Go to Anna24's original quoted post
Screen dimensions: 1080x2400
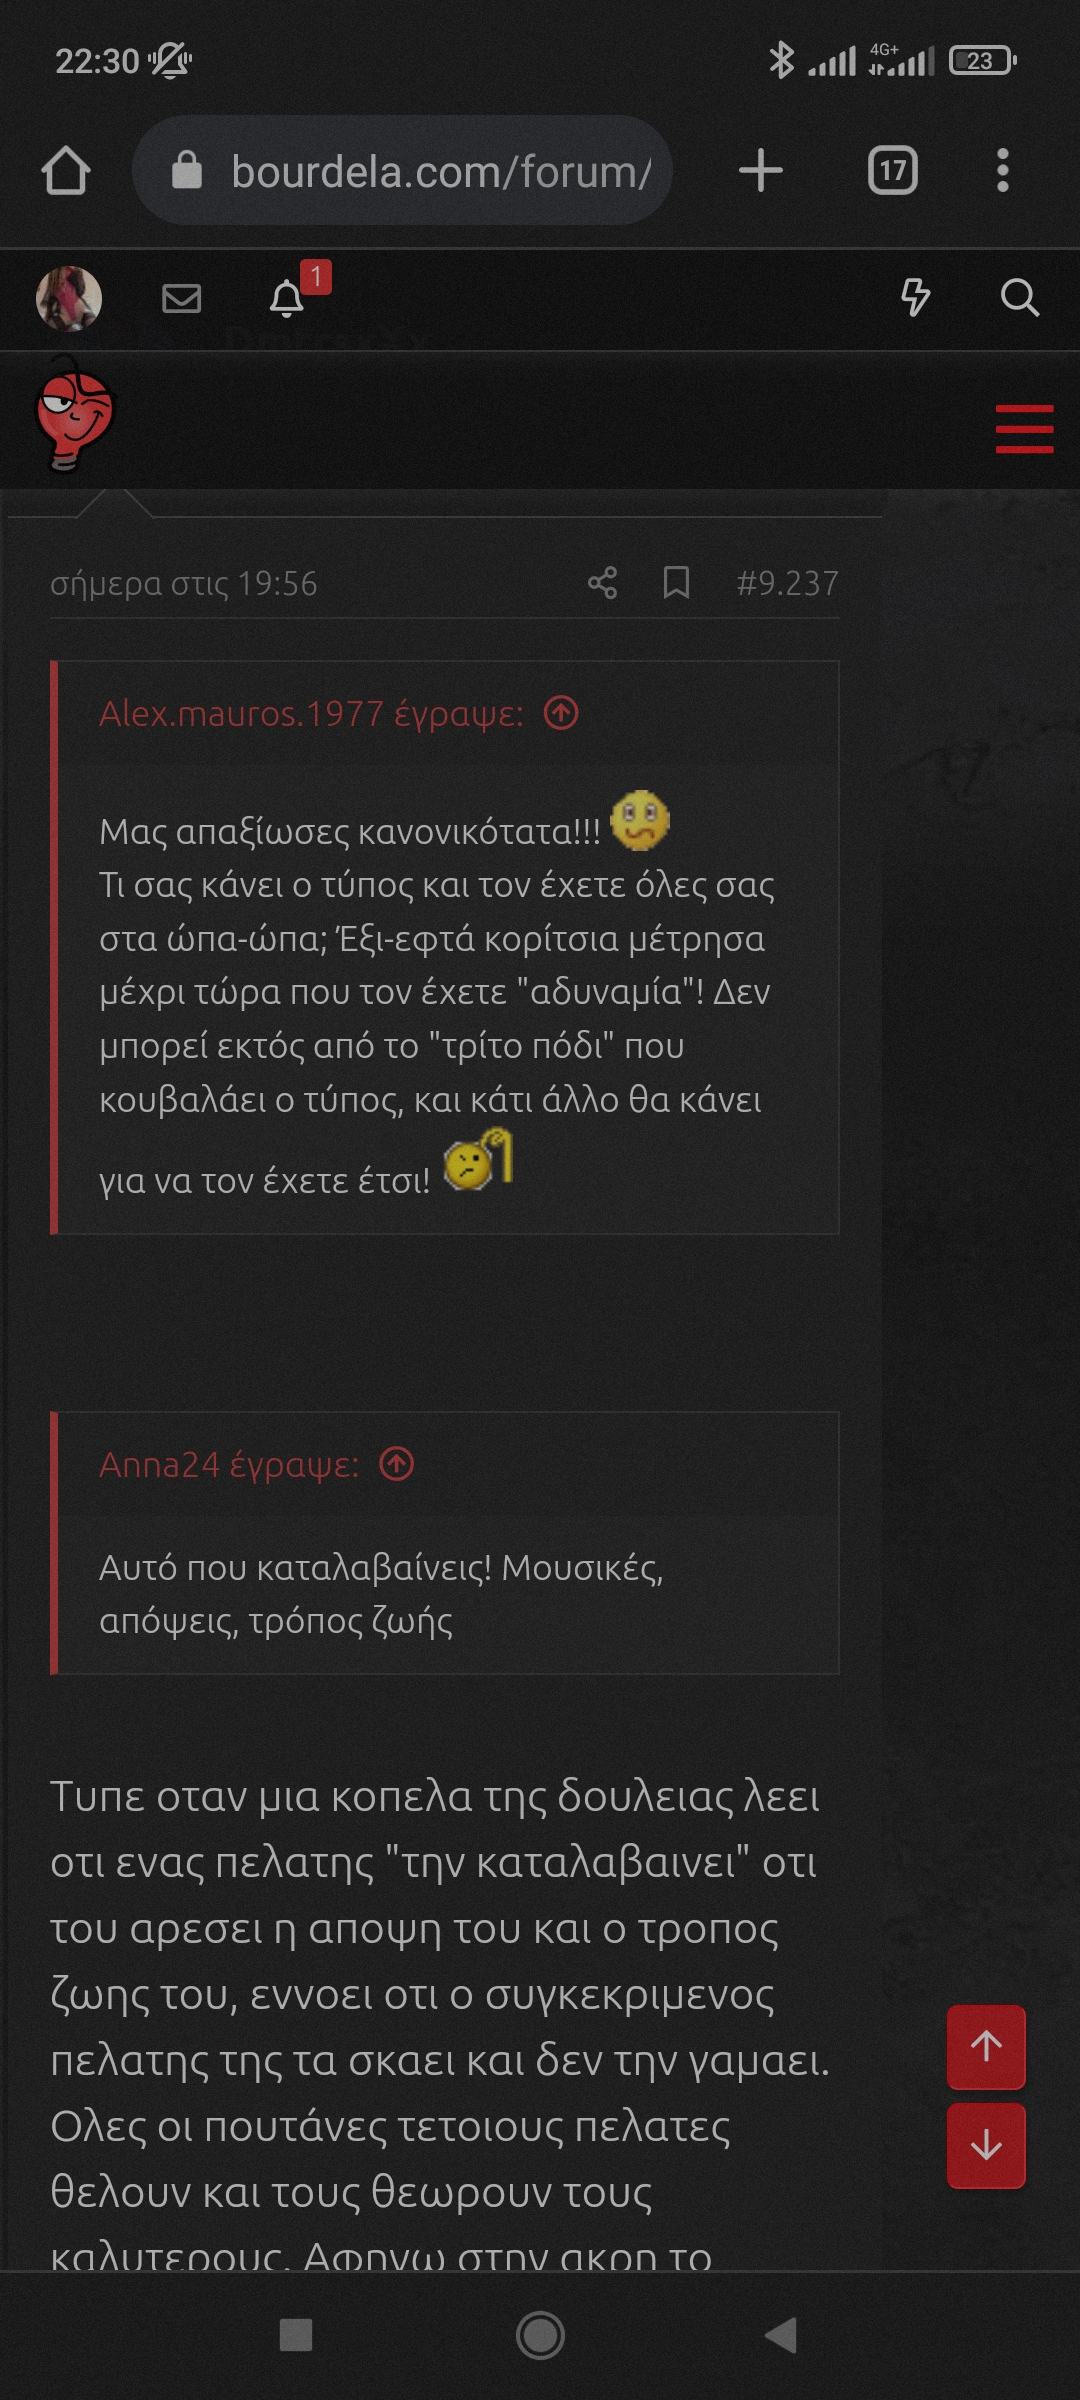click(x=397, y=1464)
